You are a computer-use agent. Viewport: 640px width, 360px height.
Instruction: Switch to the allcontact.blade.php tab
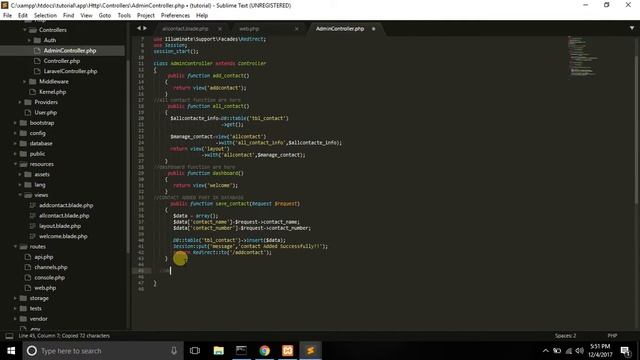[x=185, y=29]
